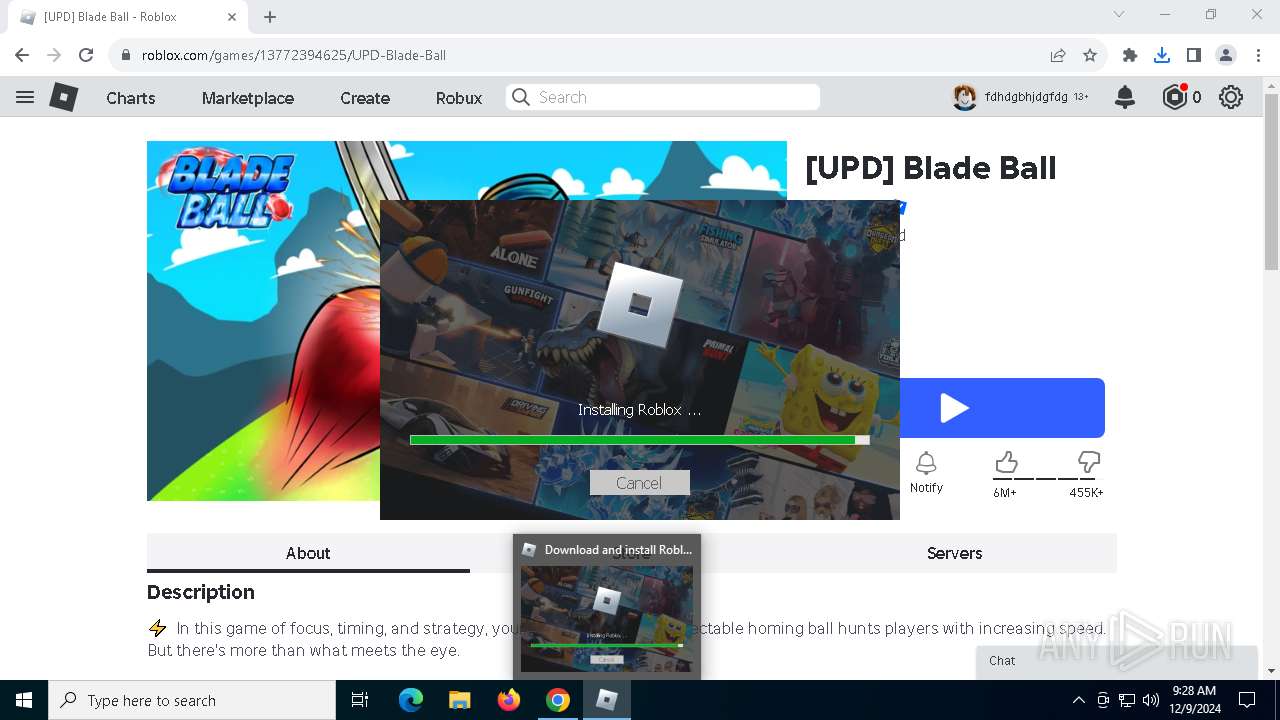
Task: Click the thumbs down dislike icon
Action: [x=1089, y=462]
